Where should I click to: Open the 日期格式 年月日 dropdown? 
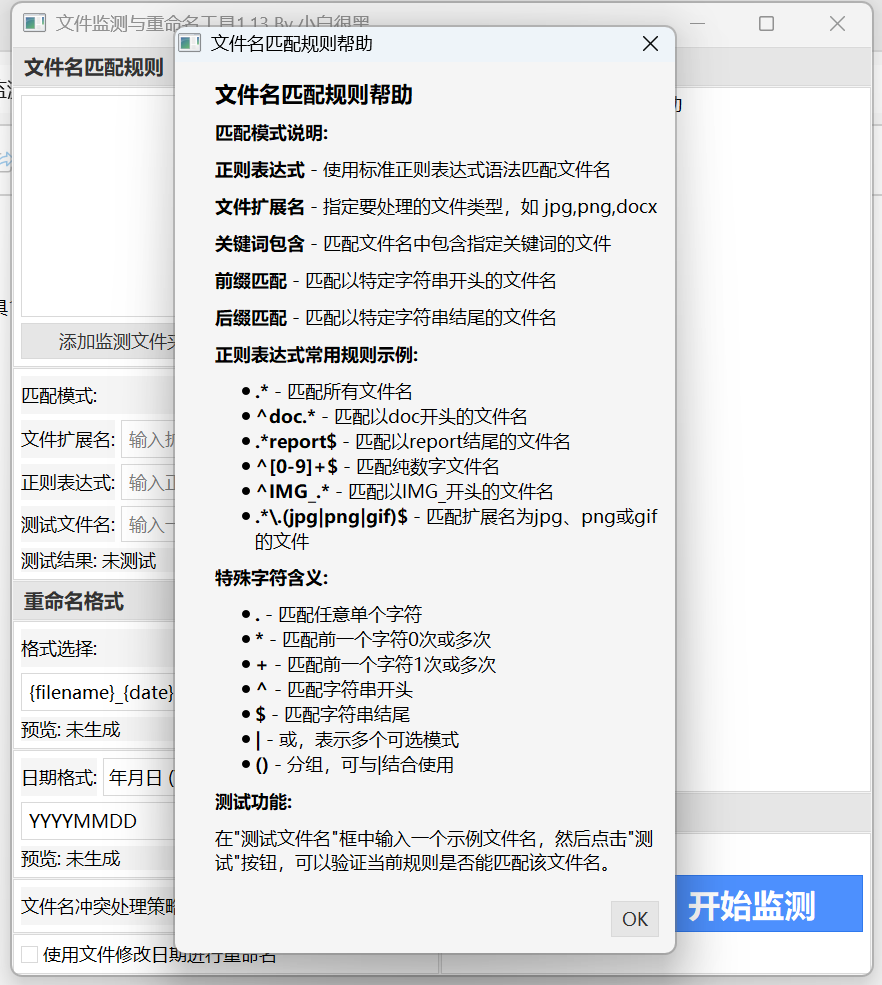pos(139,778)
